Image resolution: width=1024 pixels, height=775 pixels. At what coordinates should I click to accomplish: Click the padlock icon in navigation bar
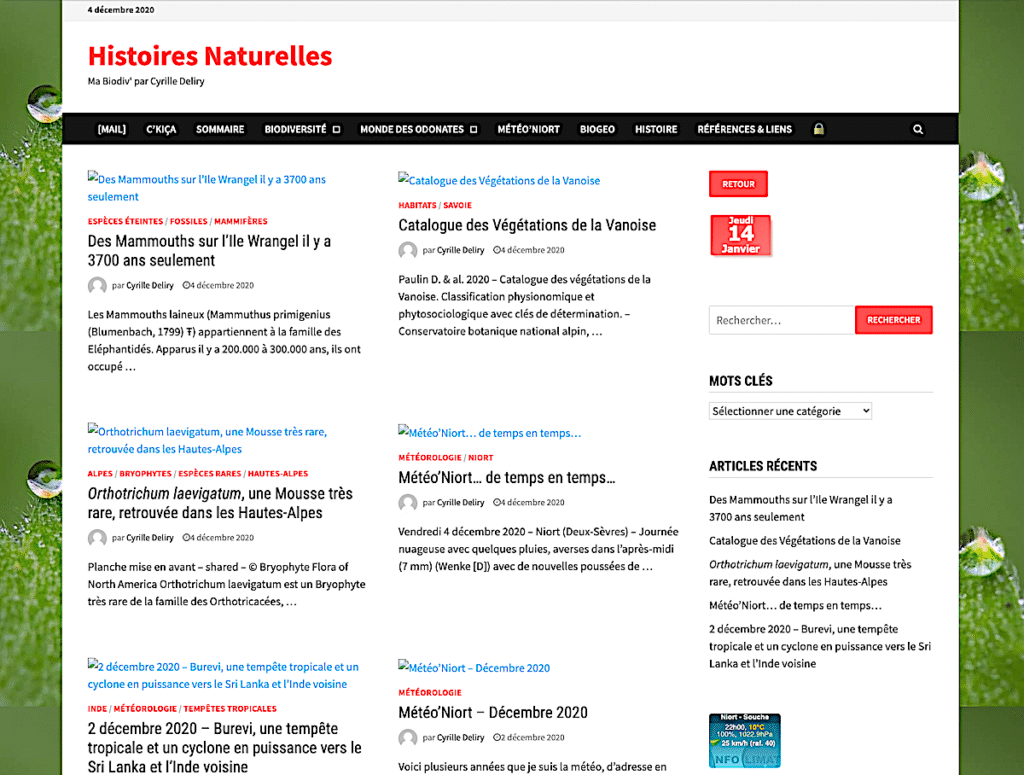pyautogui.click(x=818, y=129)
